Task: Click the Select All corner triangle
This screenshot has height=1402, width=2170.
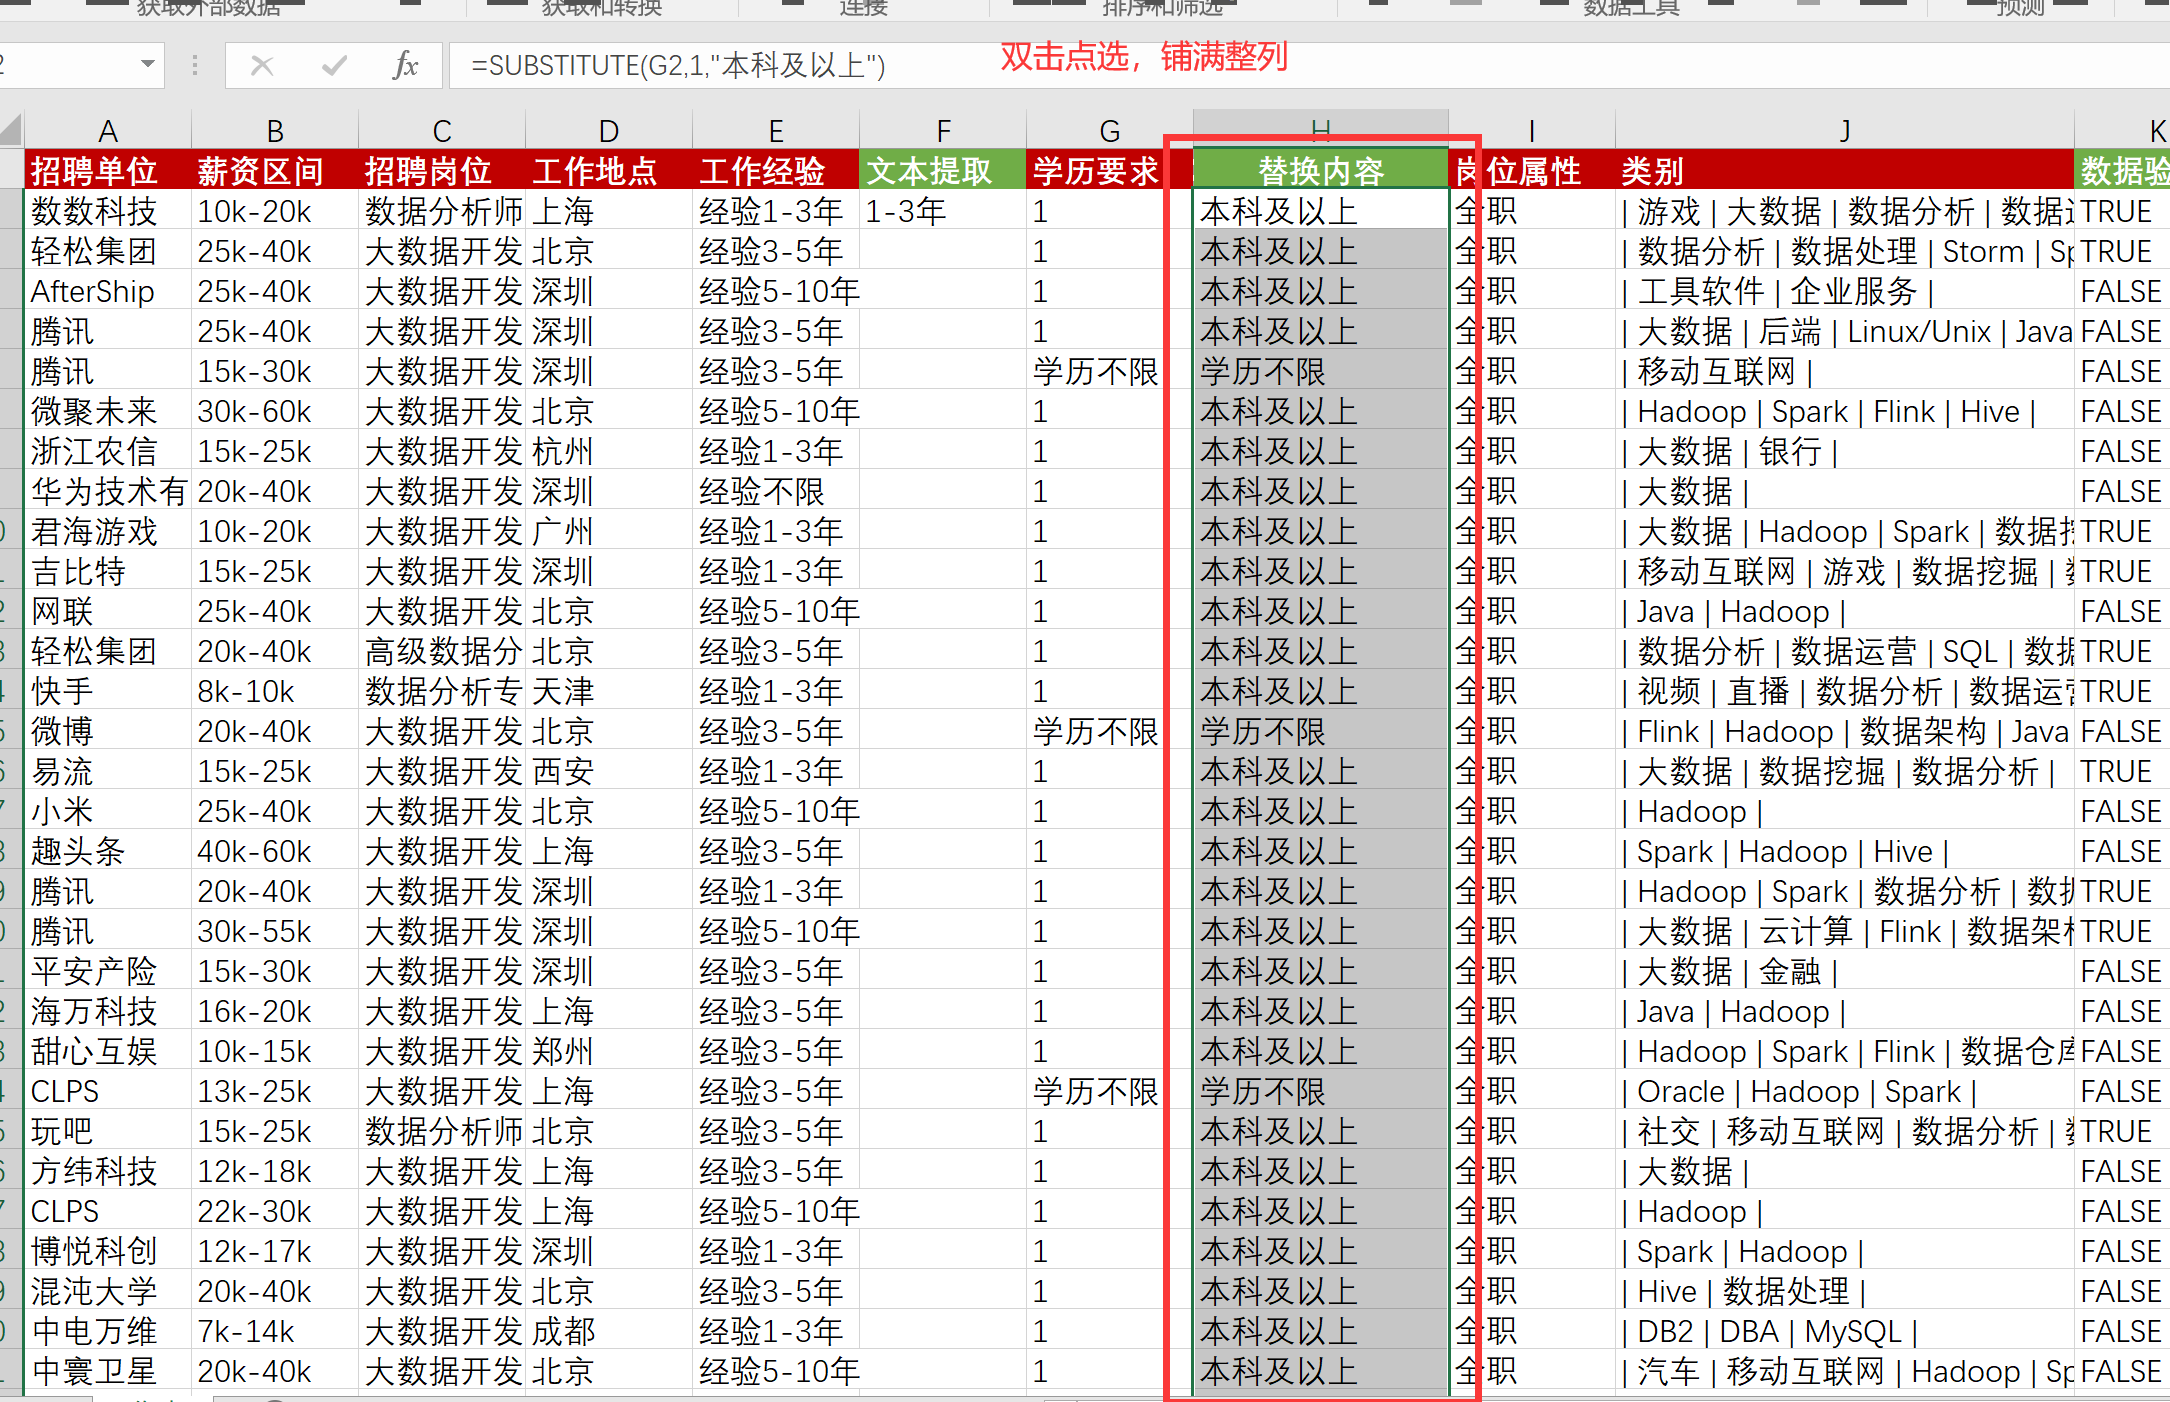Action: (x=11, y=130)
